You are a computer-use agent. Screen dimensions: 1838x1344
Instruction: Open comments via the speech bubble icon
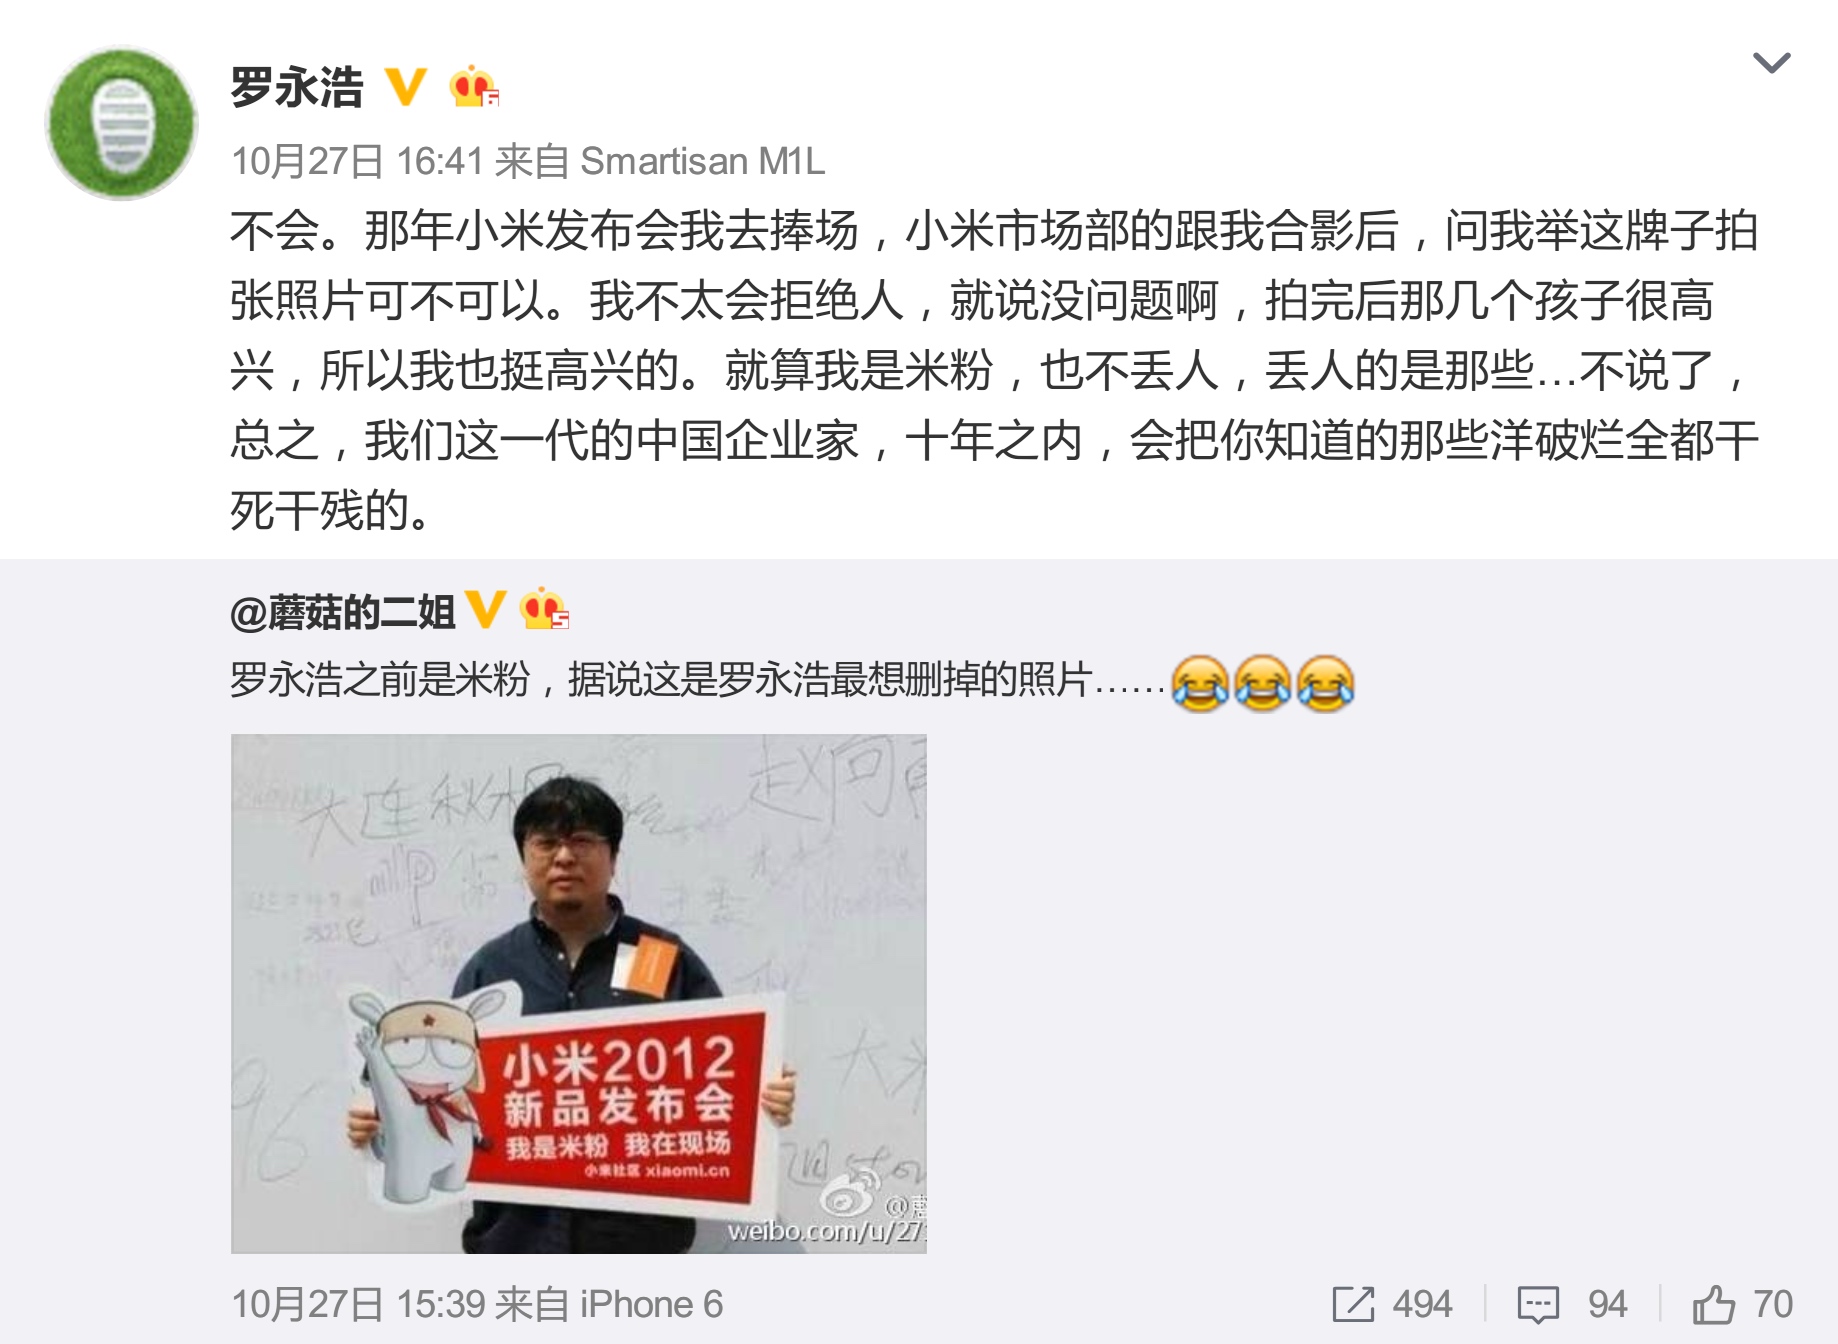[1538, 1305]
